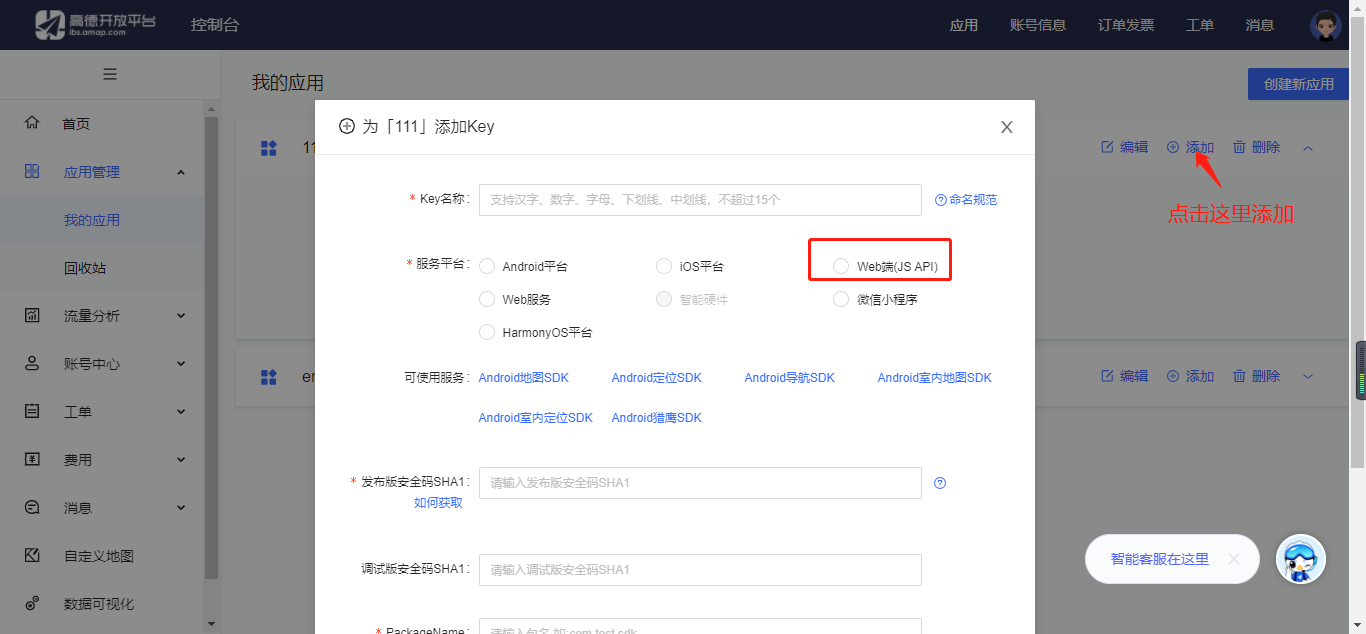1366x634 pixels.
Task: Click 删除 for the 111 application
Action: (1256, 147)
